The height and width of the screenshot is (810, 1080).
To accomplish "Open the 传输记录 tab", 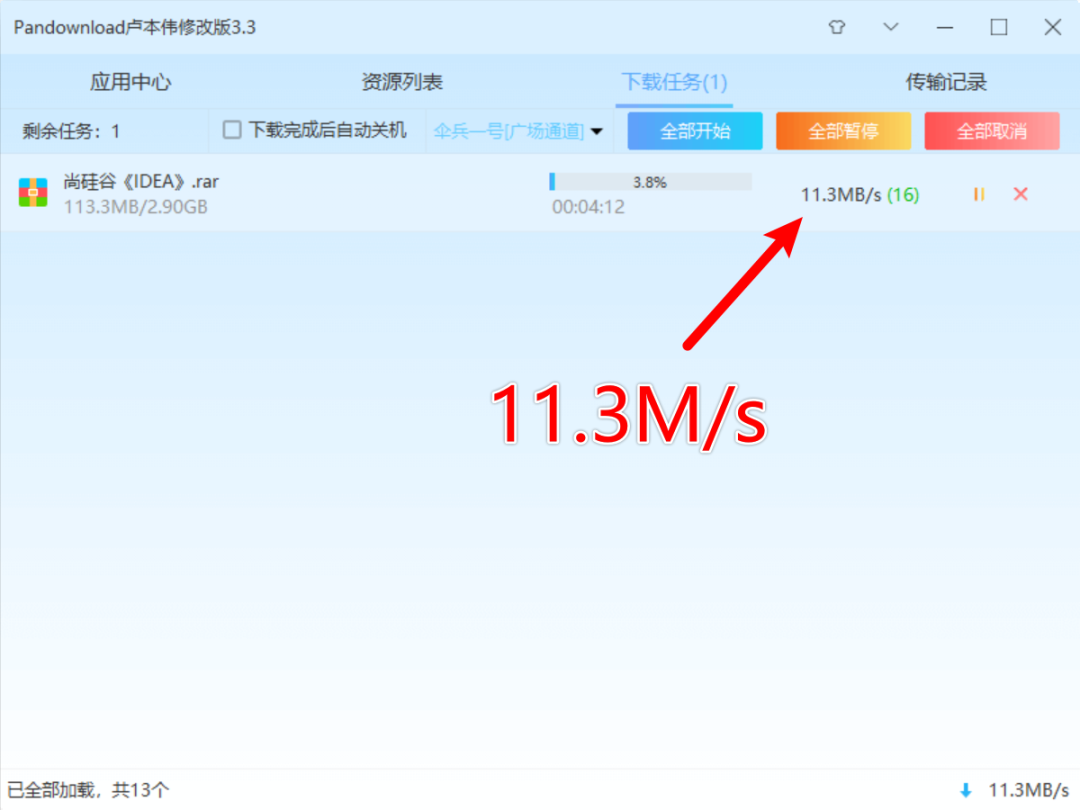I will (946, 82).
